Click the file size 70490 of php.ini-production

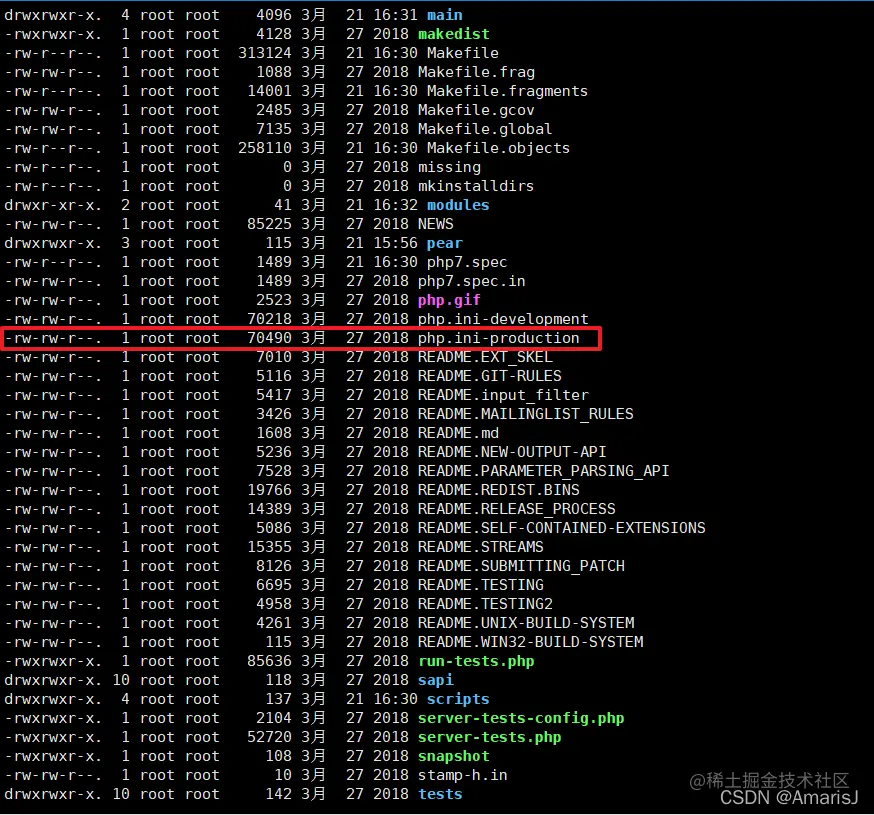(x=269, y=338)
